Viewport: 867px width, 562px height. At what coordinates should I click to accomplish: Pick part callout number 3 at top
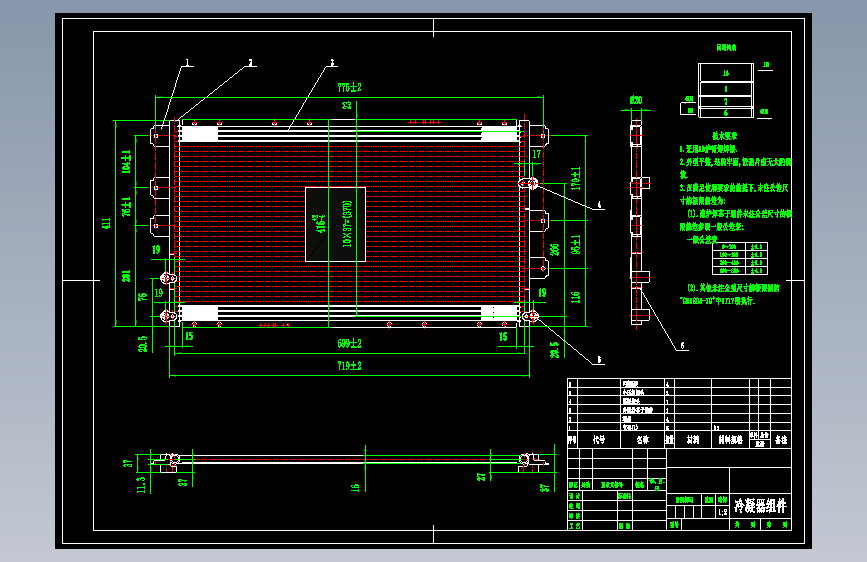click(x=332, y=63)
